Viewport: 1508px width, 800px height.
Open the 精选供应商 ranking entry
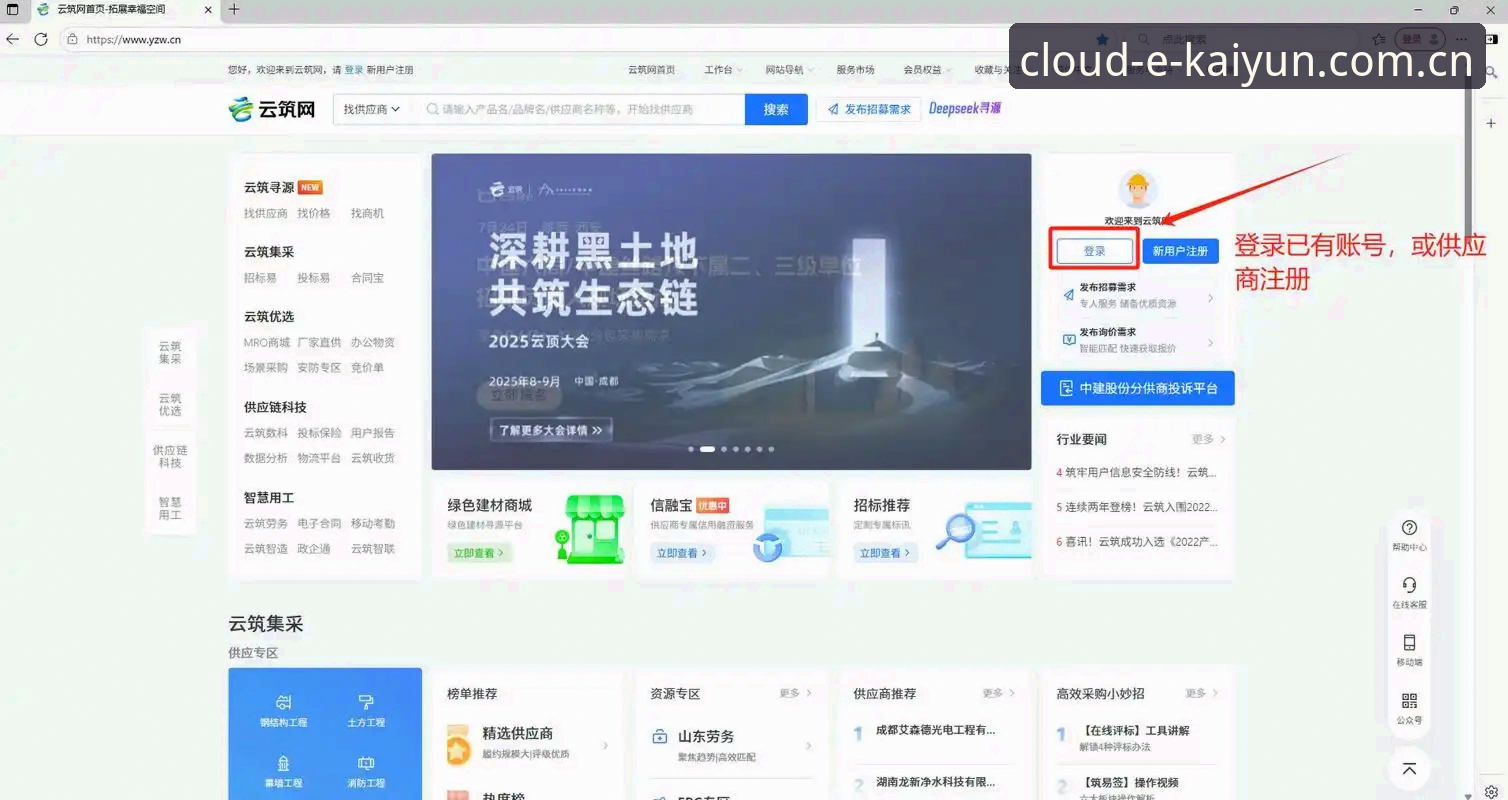529,744
